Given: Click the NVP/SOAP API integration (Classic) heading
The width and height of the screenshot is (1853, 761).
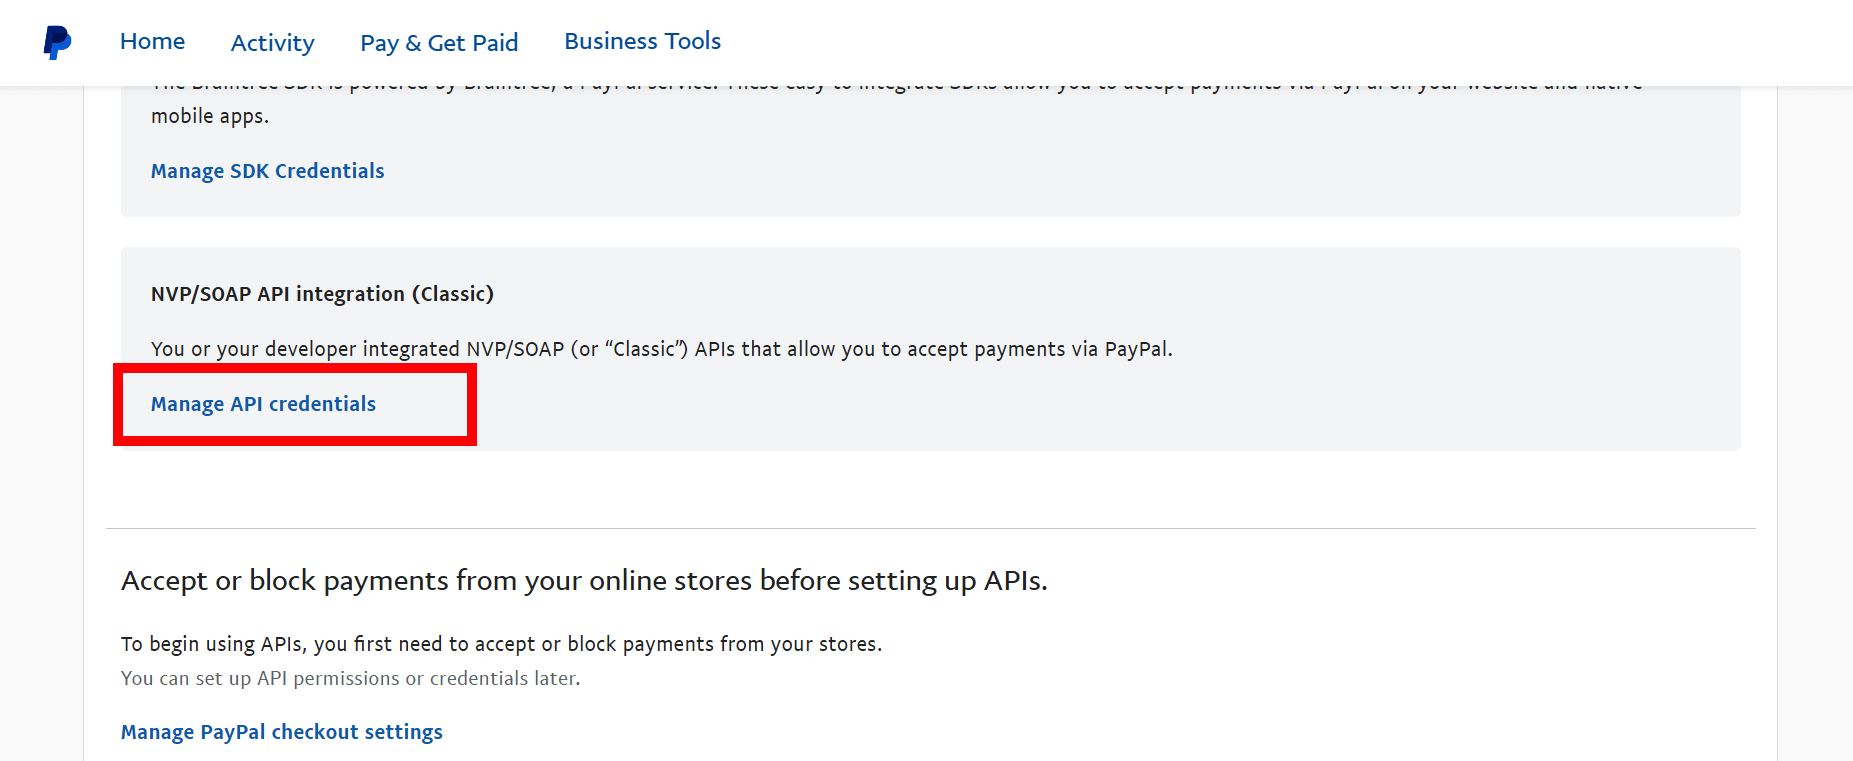Looking at the screenshot, I should pyautogui.click(x=322, y=294).
